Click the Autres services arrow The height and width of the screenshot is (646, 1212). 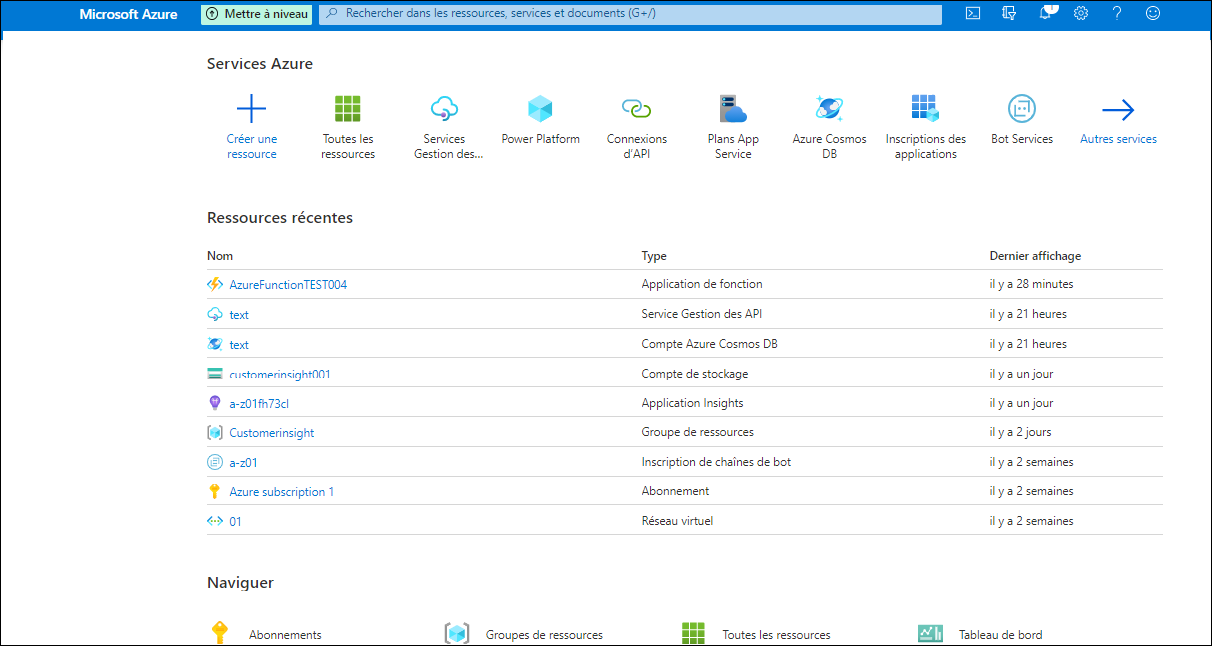1118,110
